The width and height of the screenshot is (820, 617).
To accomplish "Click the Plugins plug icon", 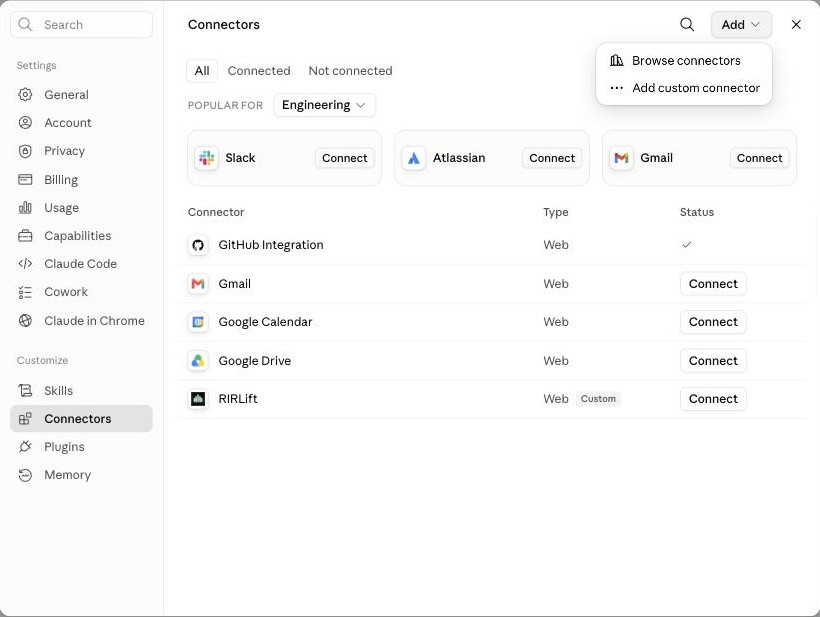I will click(25, 447).
